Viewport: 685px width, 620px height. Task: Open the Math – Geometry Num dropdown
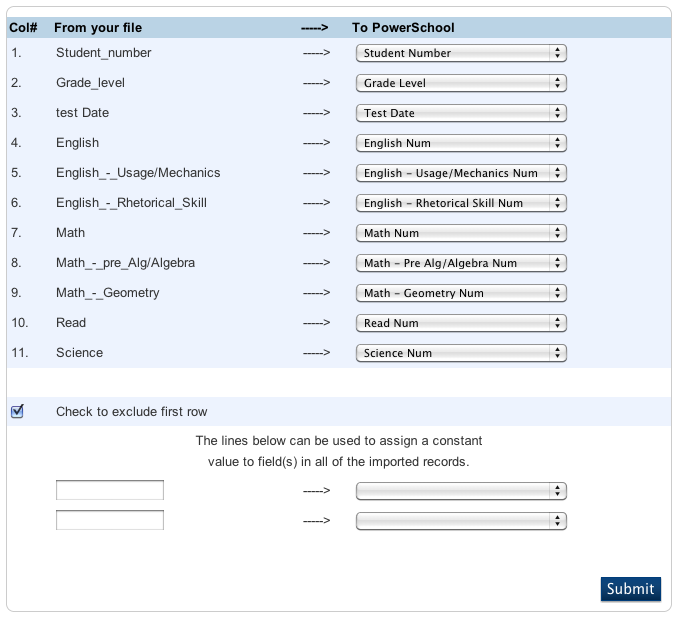(461, 293)
